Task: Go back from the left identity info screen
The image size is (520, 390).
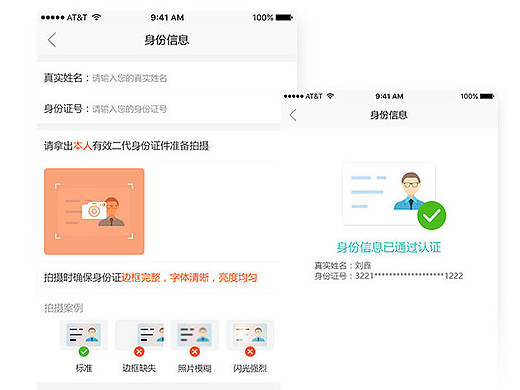Action: 52,40
